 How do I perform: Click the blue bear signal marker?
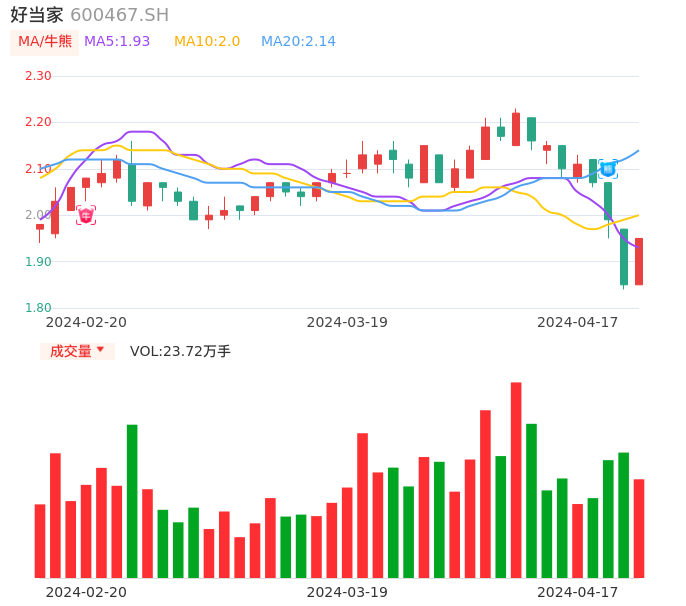608,169
